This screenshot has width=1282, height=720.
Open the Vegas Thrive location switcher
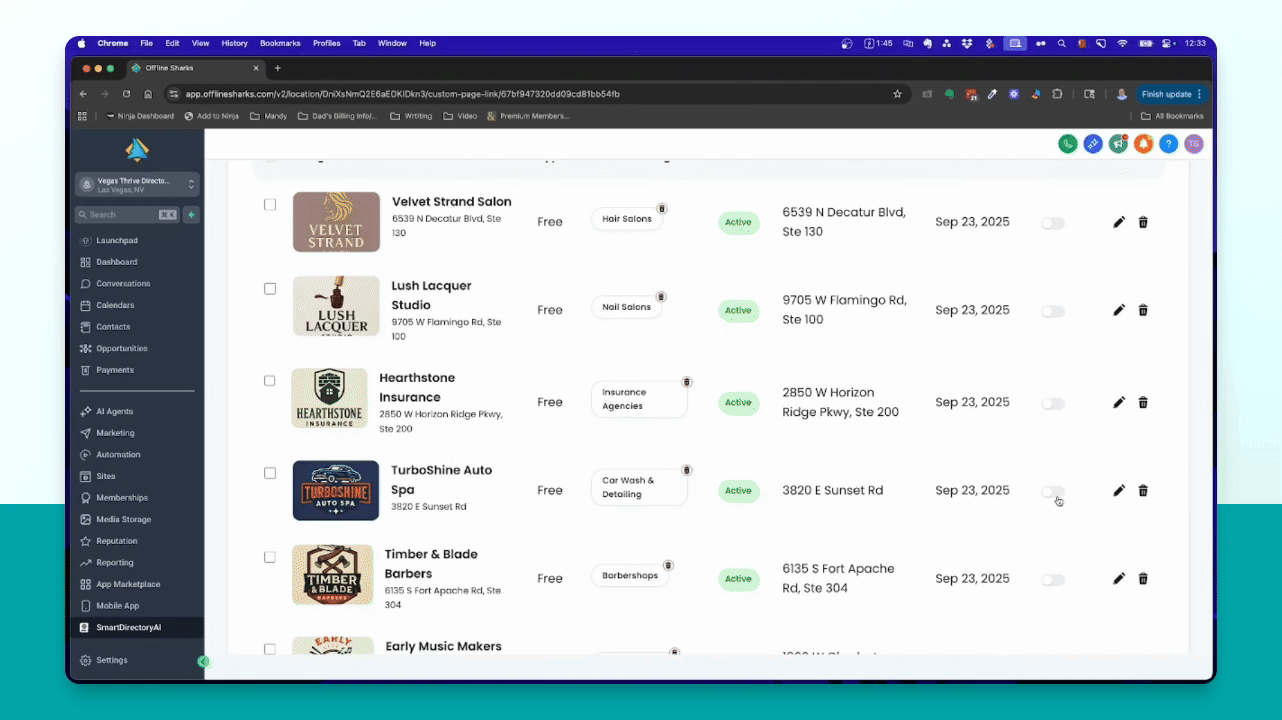[x=137, y=185]
